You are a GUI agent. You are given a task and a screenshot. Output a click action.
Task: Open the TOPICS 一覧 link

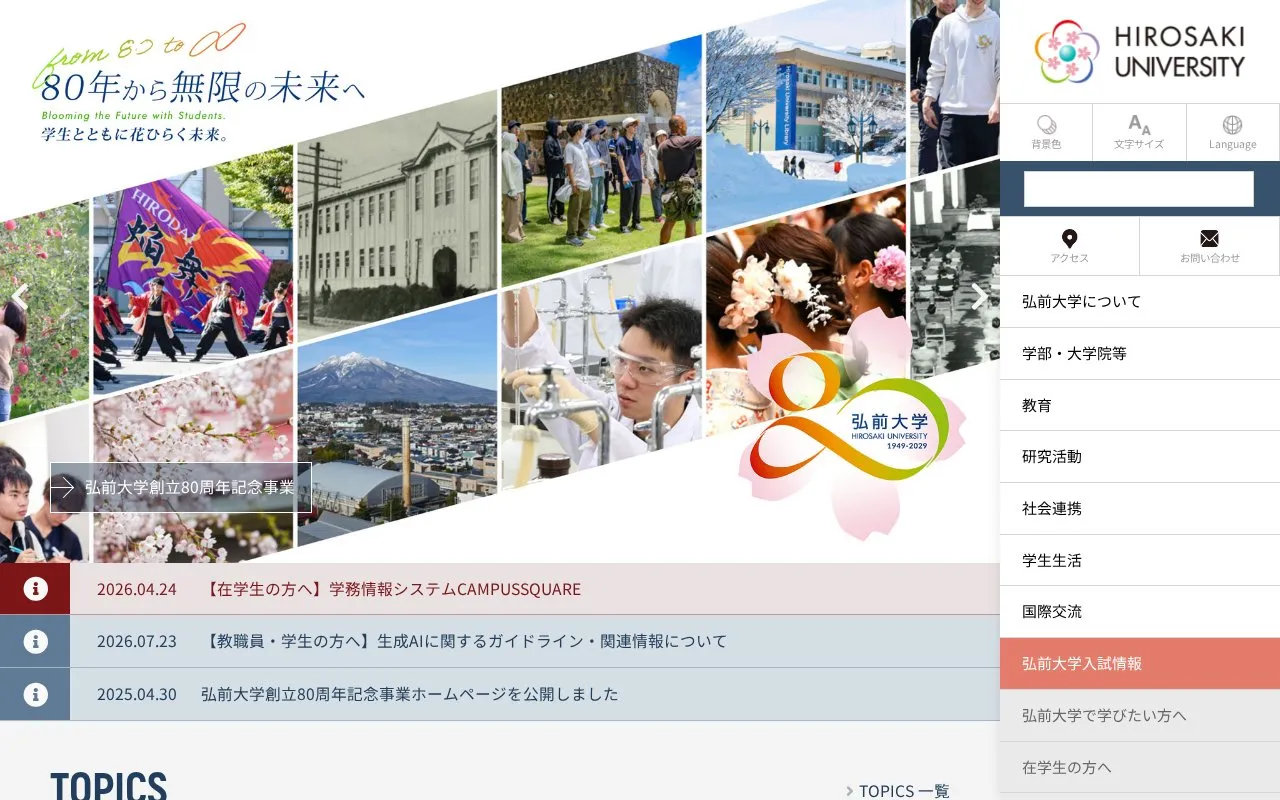[898, 791]
